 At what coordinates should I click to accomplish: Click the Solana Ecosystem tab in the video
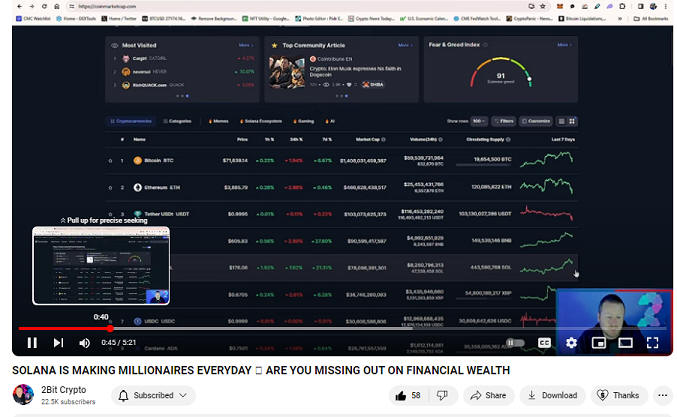point(261,121)
